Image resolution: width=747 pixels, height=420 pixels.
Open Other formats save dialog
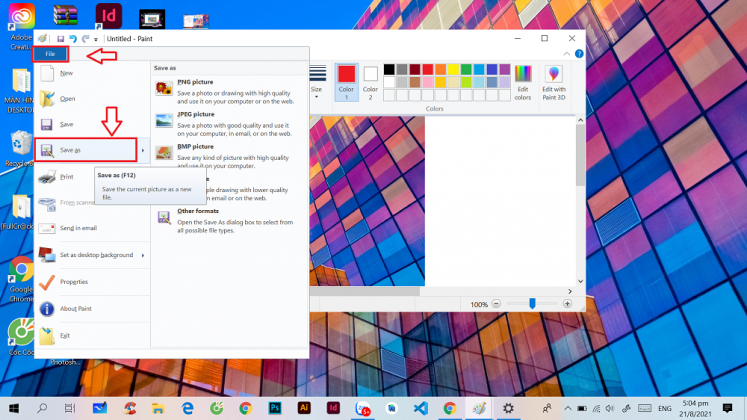198,211
